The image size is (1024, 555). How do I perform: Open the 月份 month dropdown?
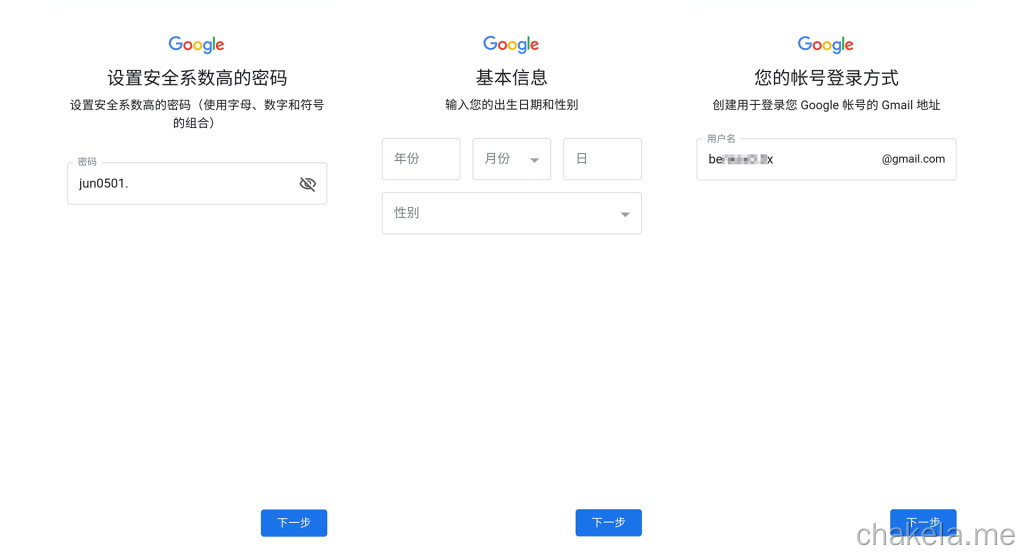(x=512, y=159)
